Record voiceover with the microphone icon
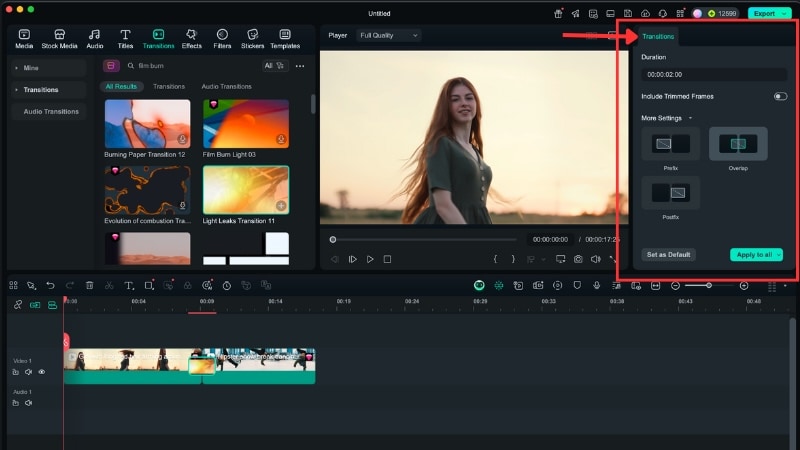 coord(596,285)
